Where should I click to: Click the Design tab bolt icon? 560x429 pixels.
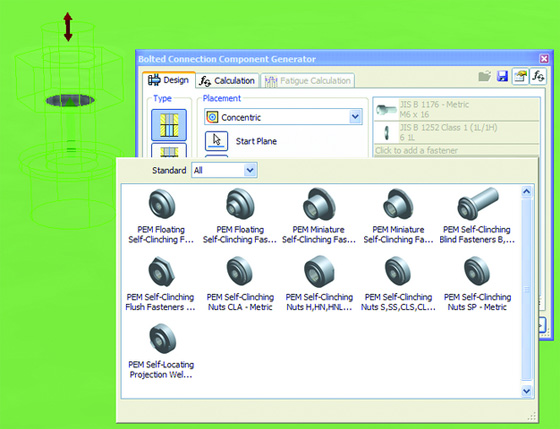(x=154, y=80)
